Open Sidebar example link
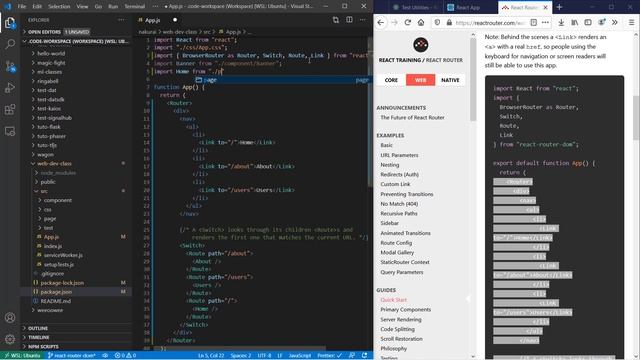 pyautogui.click(x=389, y=223)
